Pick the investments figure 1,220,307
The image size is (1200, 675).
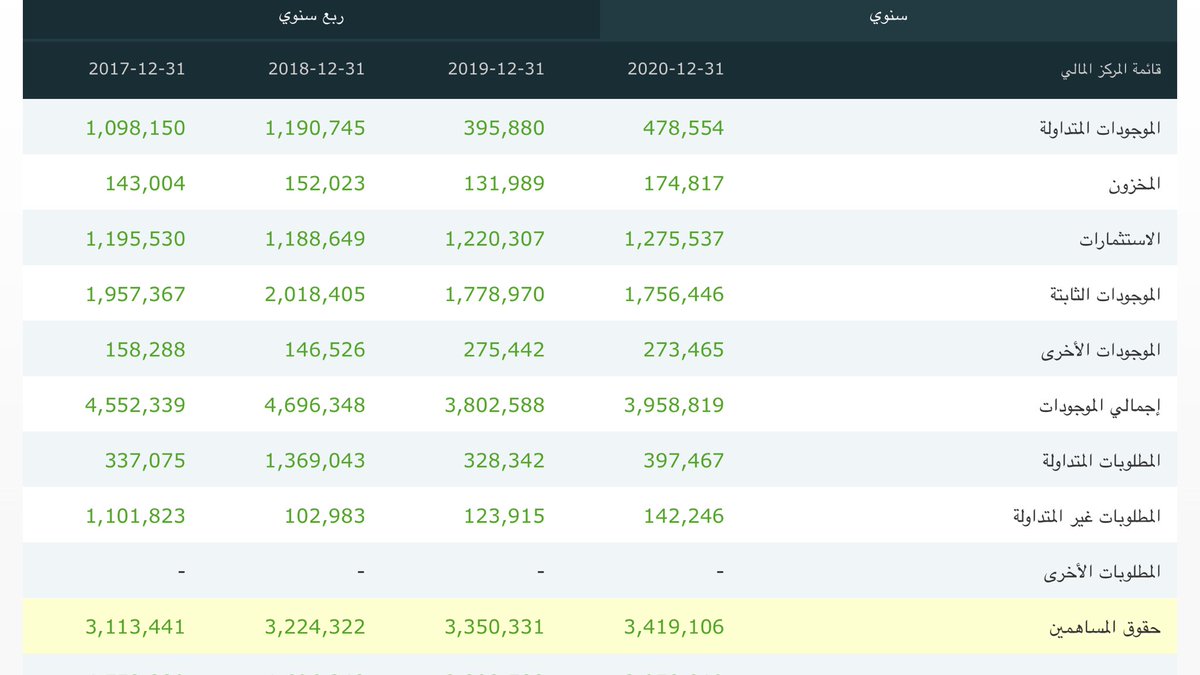pyautogui.click(x=495, y=240)
